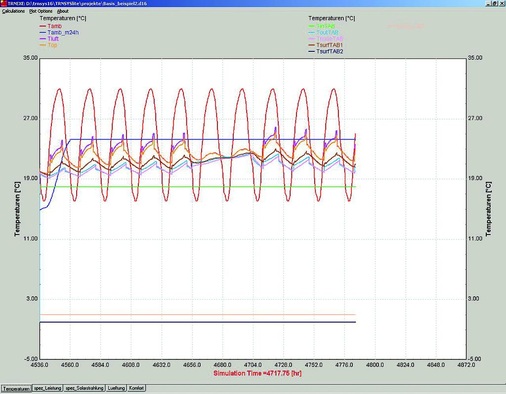Click the -5.00 value on right axis
Image resolution: width=506 pixels, height=394 pixels.
pyautogui.click(x=475, y=359)
